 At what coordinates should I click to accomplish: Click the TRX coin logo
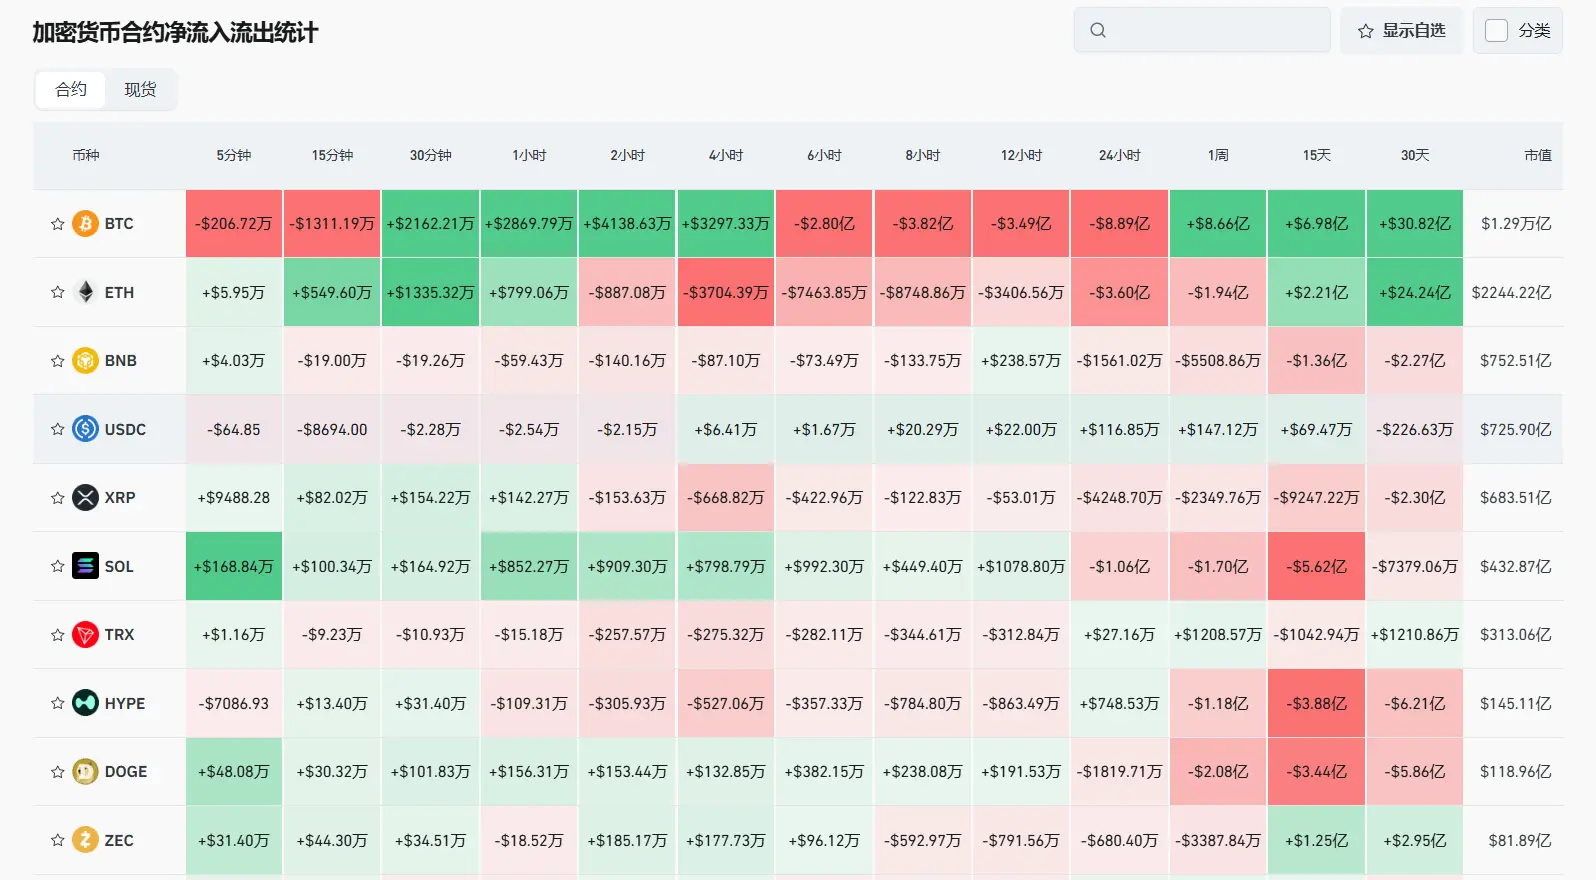pos(85,634)
